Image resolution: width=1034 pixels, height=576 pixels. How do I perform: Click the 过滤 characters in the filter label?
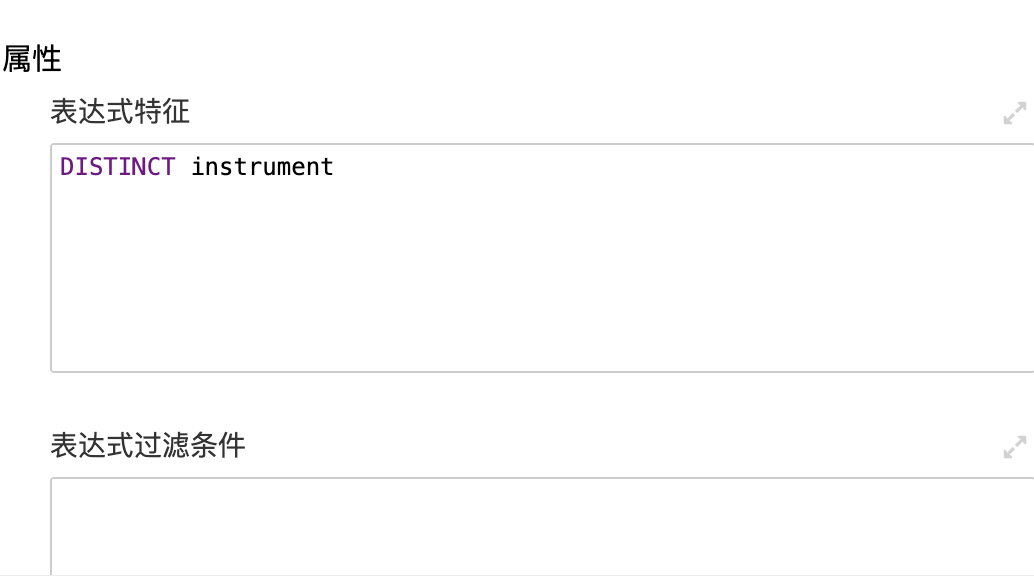click(x=162, y=445)
